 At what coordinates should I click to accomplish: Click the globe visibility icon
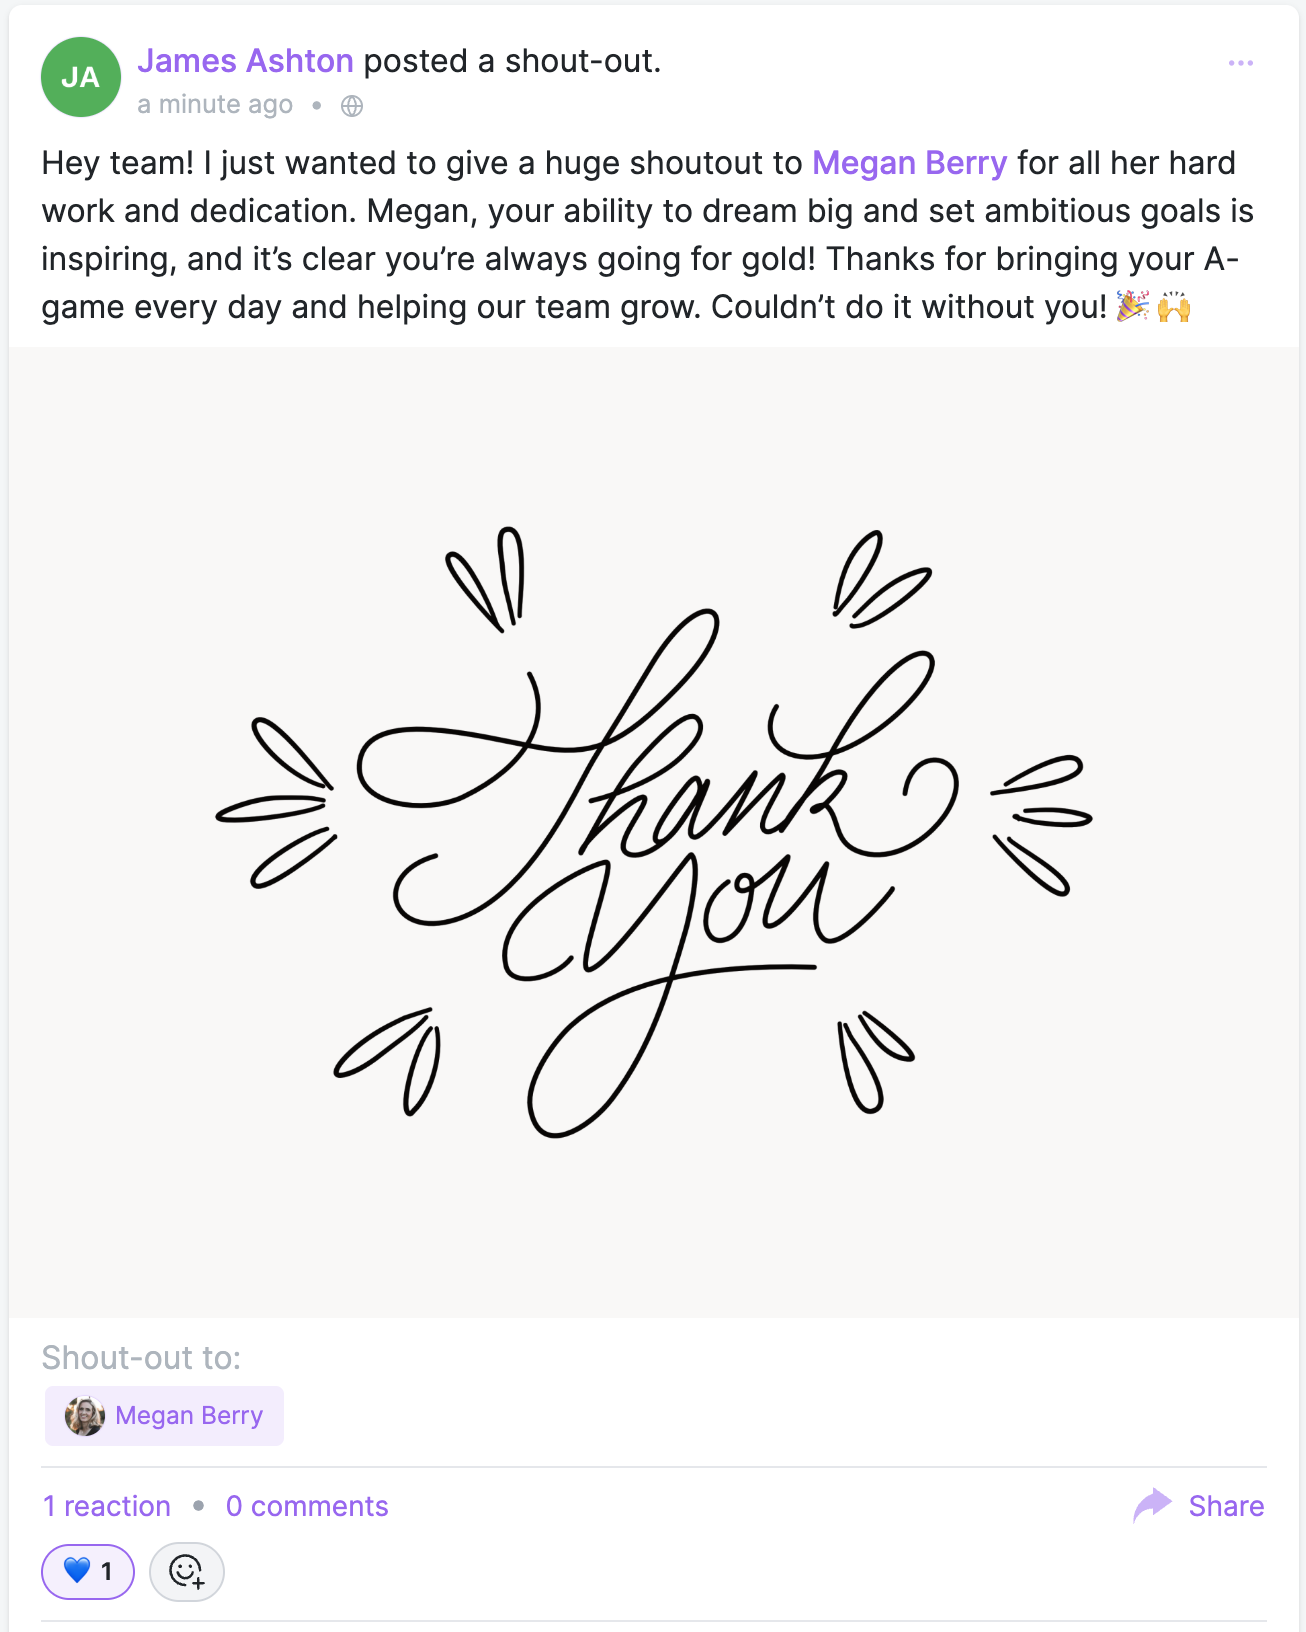coord(352,106)
